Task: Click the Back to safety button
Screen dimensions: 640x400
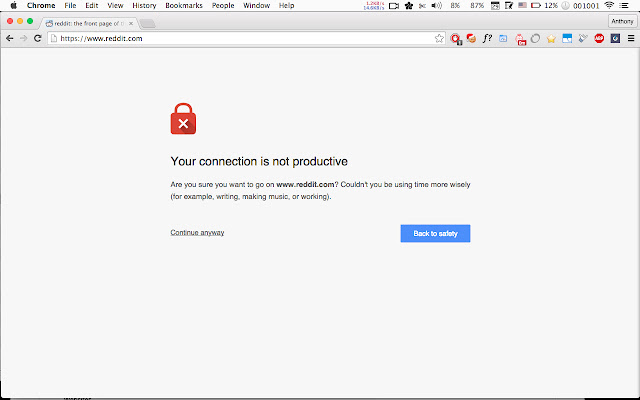Action: click(x=435, y=233)
